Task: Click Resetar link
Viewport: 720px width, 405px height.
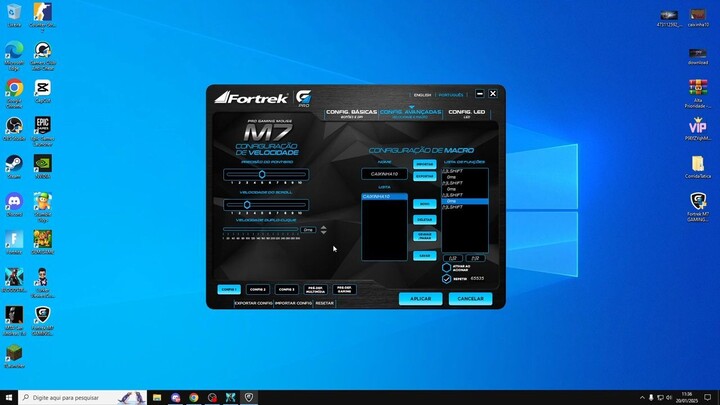Action: [x=325, y=304]
